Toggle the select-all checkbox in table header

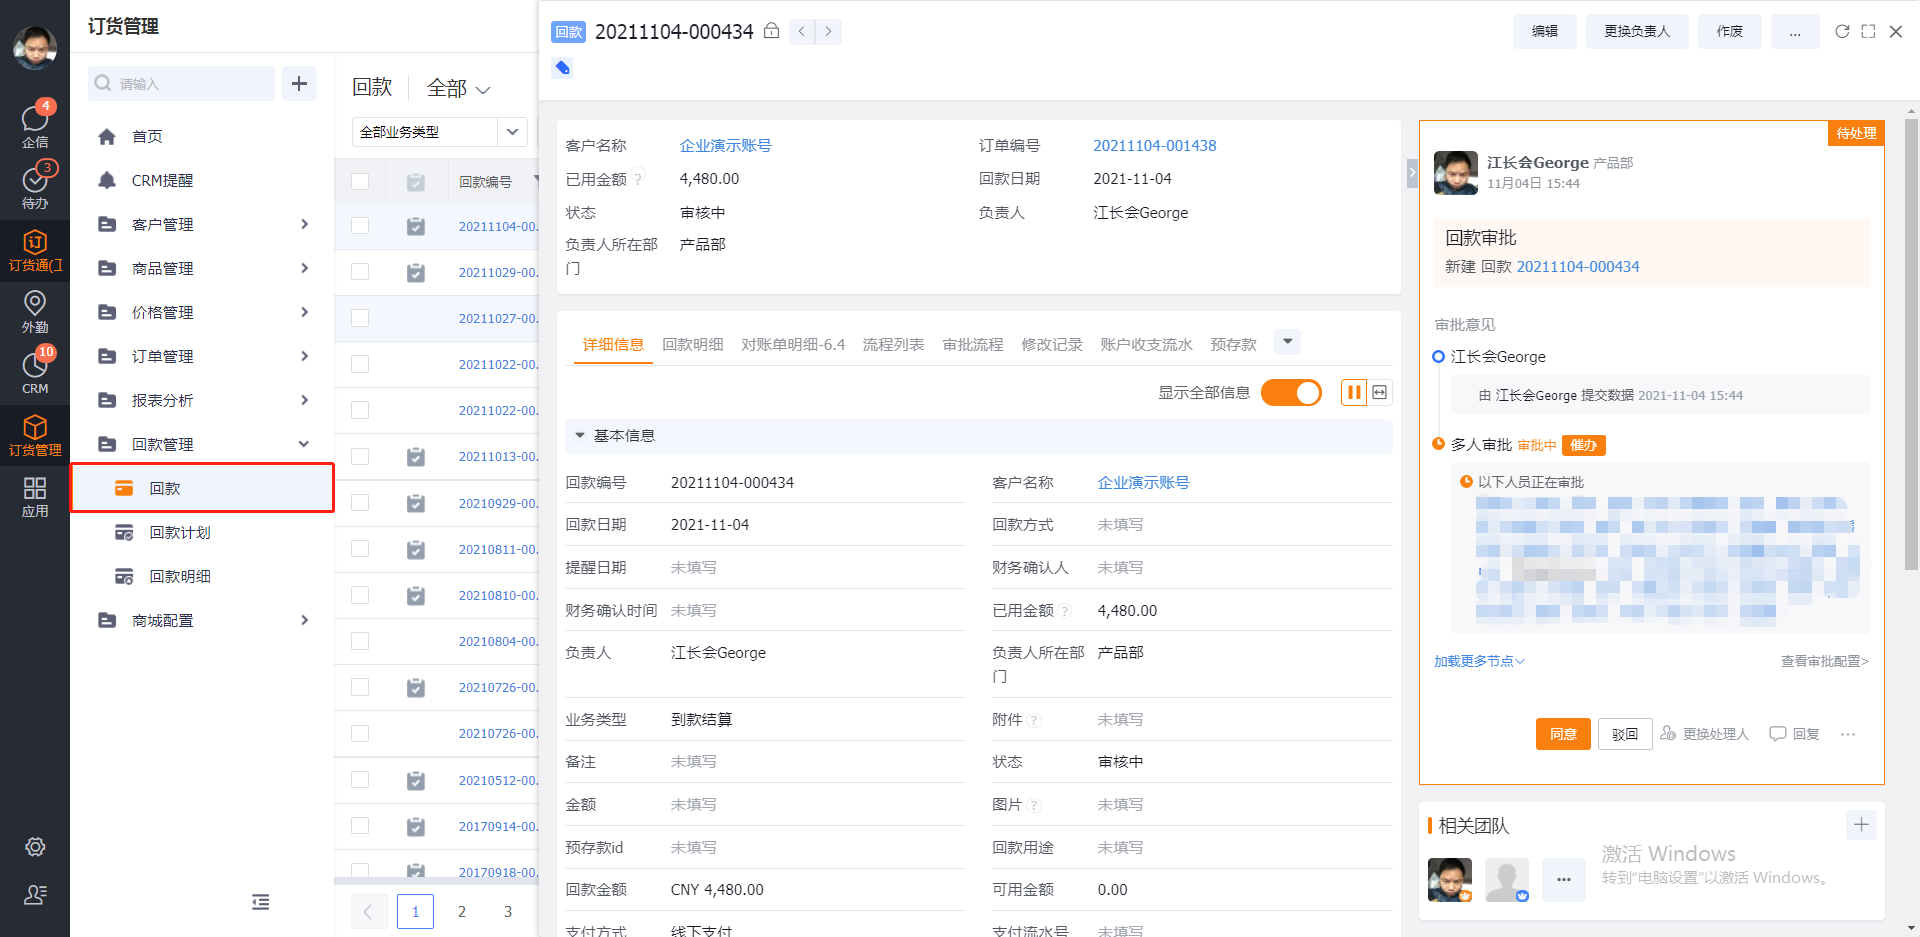click(x=360, y=181)
